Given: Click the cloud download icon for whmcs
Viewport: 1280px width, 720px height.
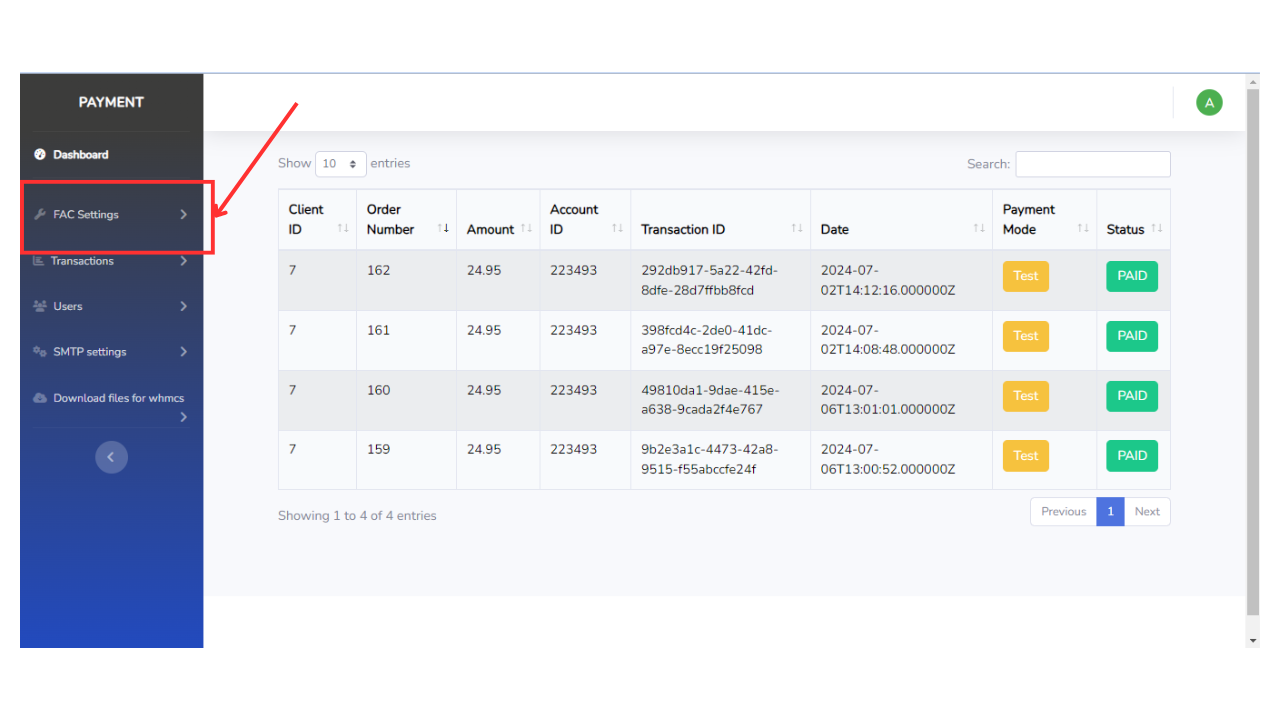Looking at the screenshot, I should point(40,398).
